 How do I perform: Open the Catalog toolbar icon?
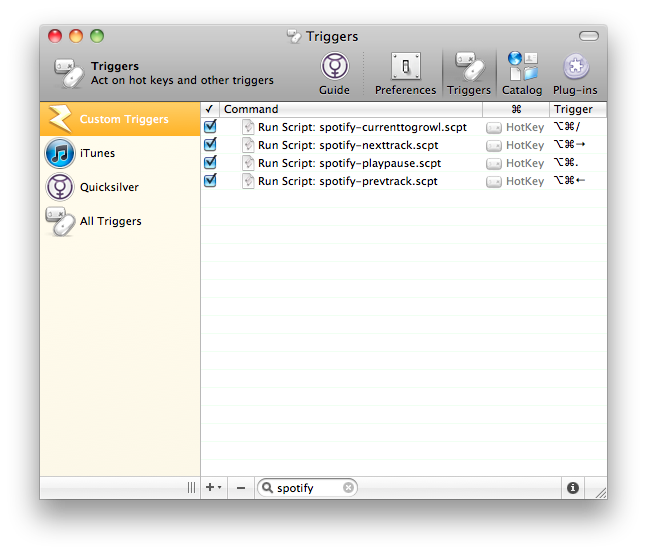[522, 66]
